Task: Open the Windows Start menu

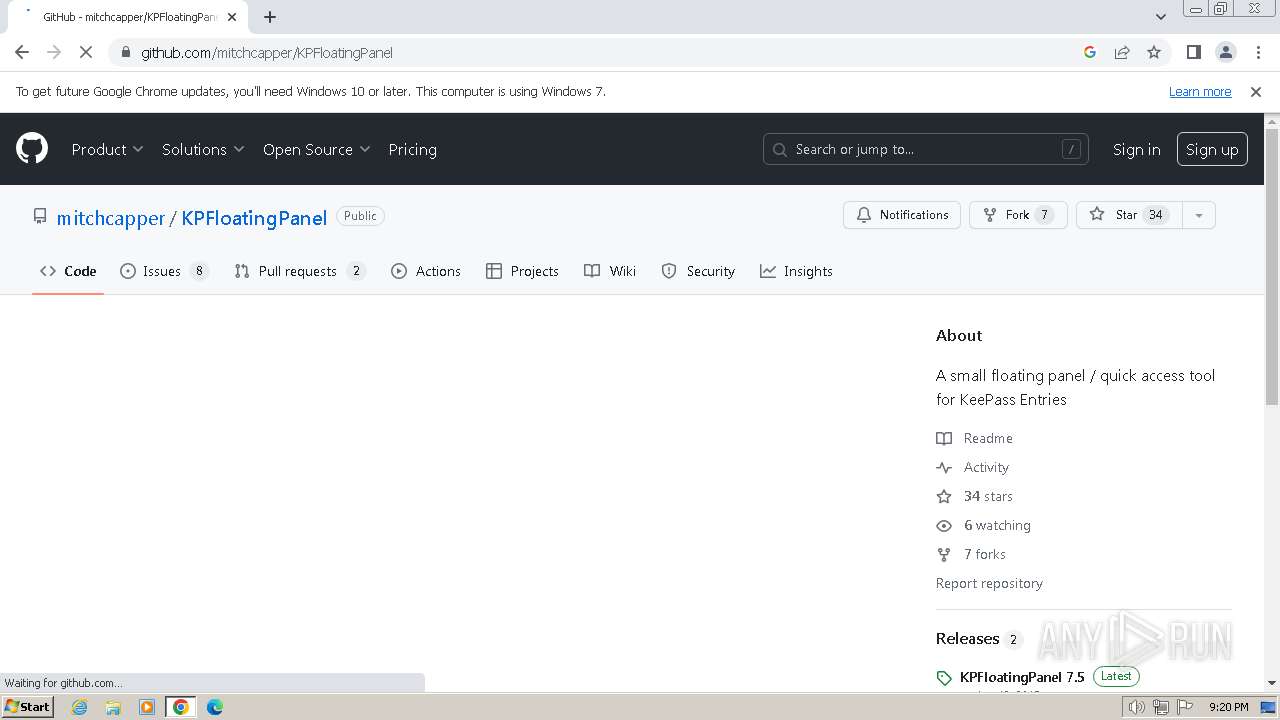Action: click(x=27, y=707)
